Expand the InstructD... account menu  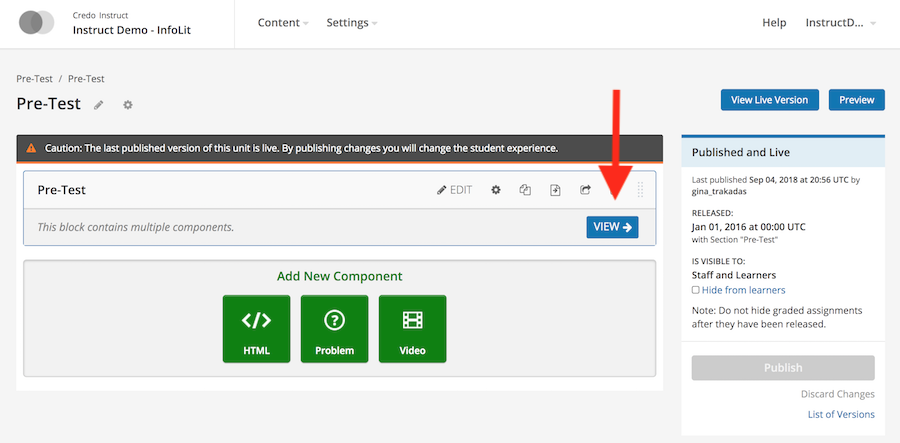[841, 23]
